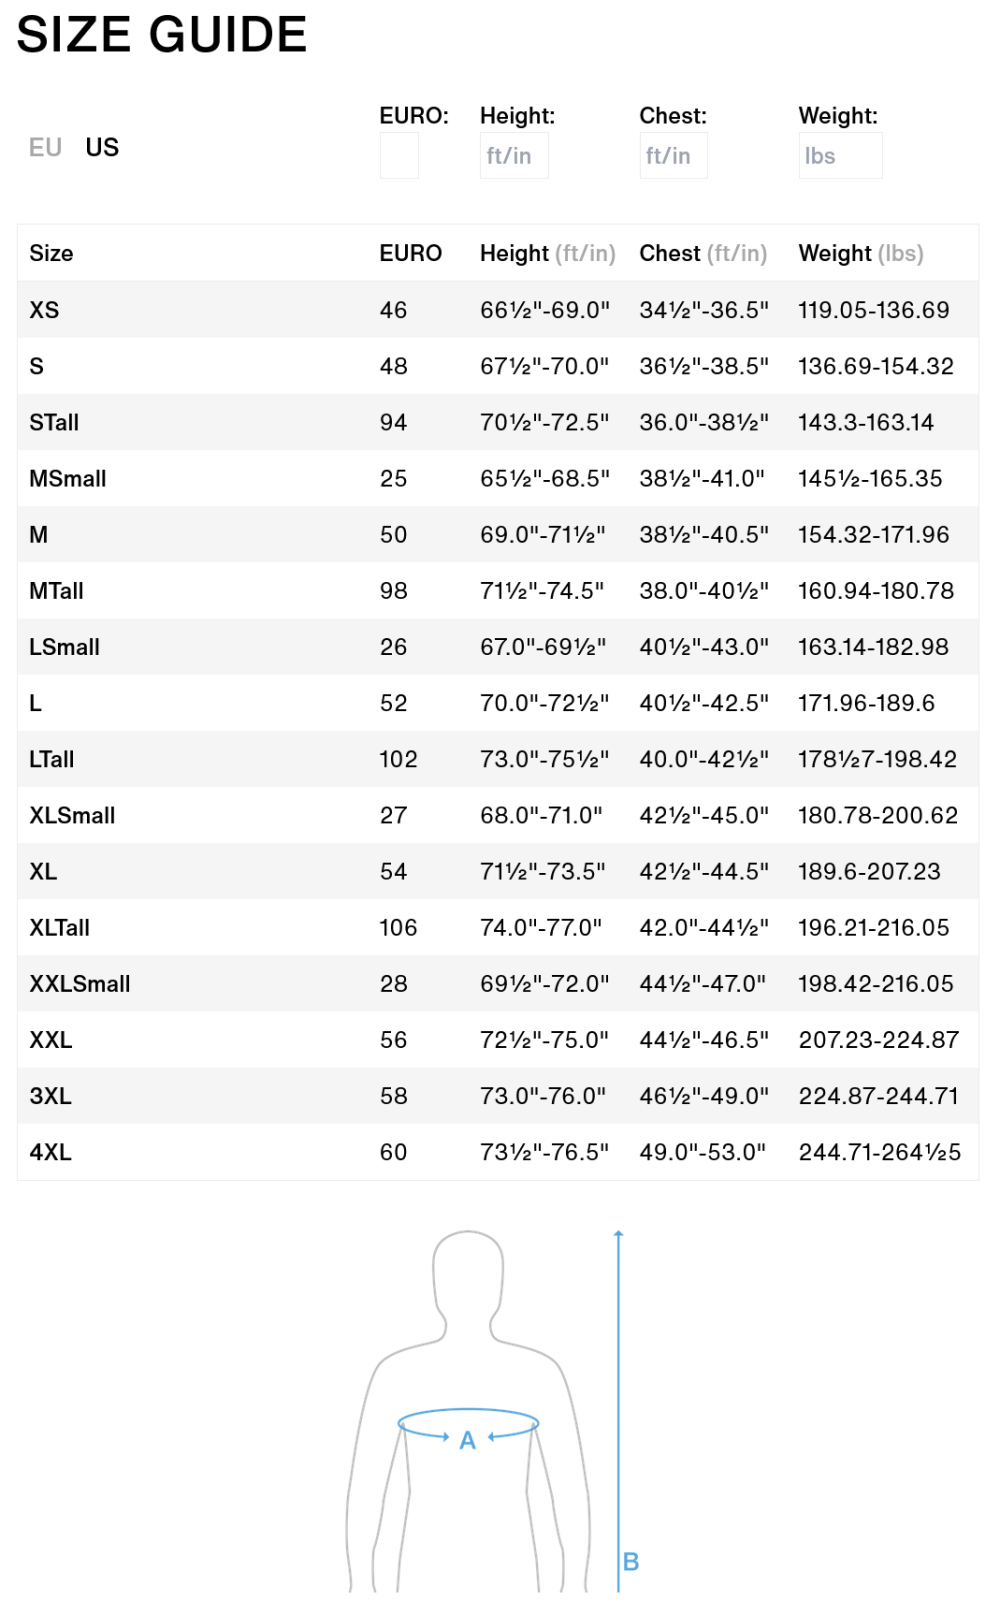1000x1600 pixels.
Task: Click the Height (ft/in) column header
Action: (547, 253)
